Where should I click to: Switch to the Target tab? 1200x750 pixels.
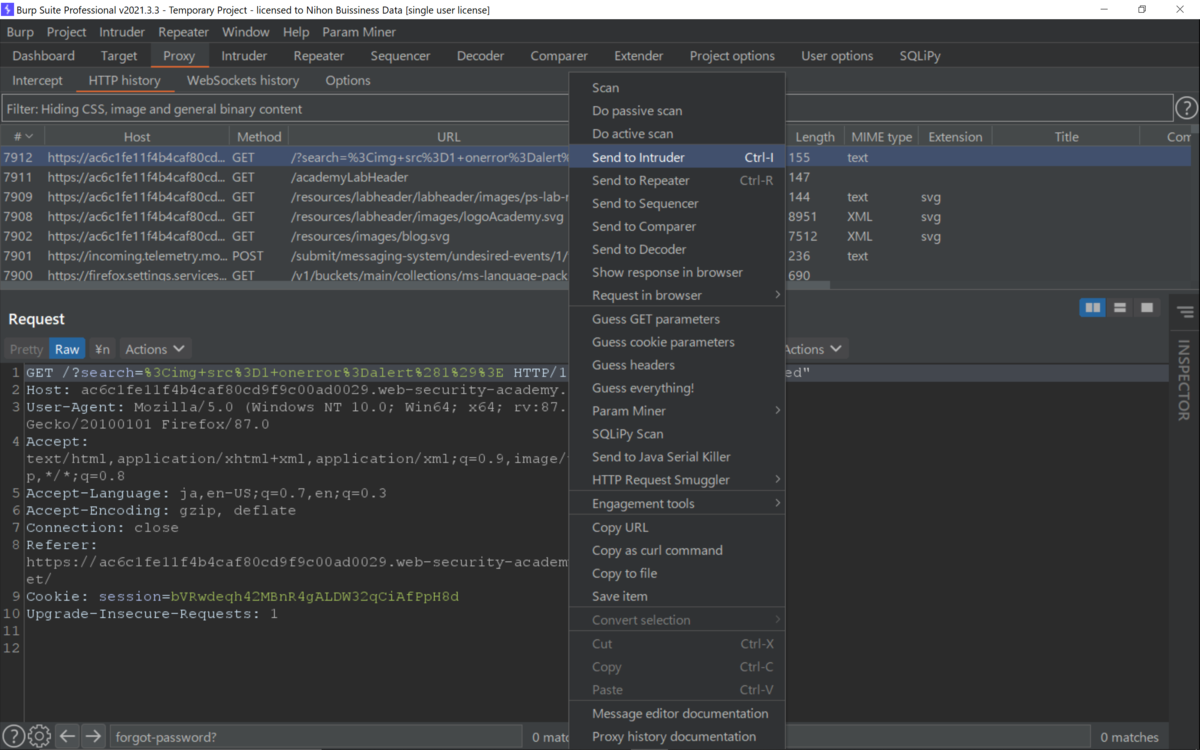pyautogui.click(x=119, y=56)
